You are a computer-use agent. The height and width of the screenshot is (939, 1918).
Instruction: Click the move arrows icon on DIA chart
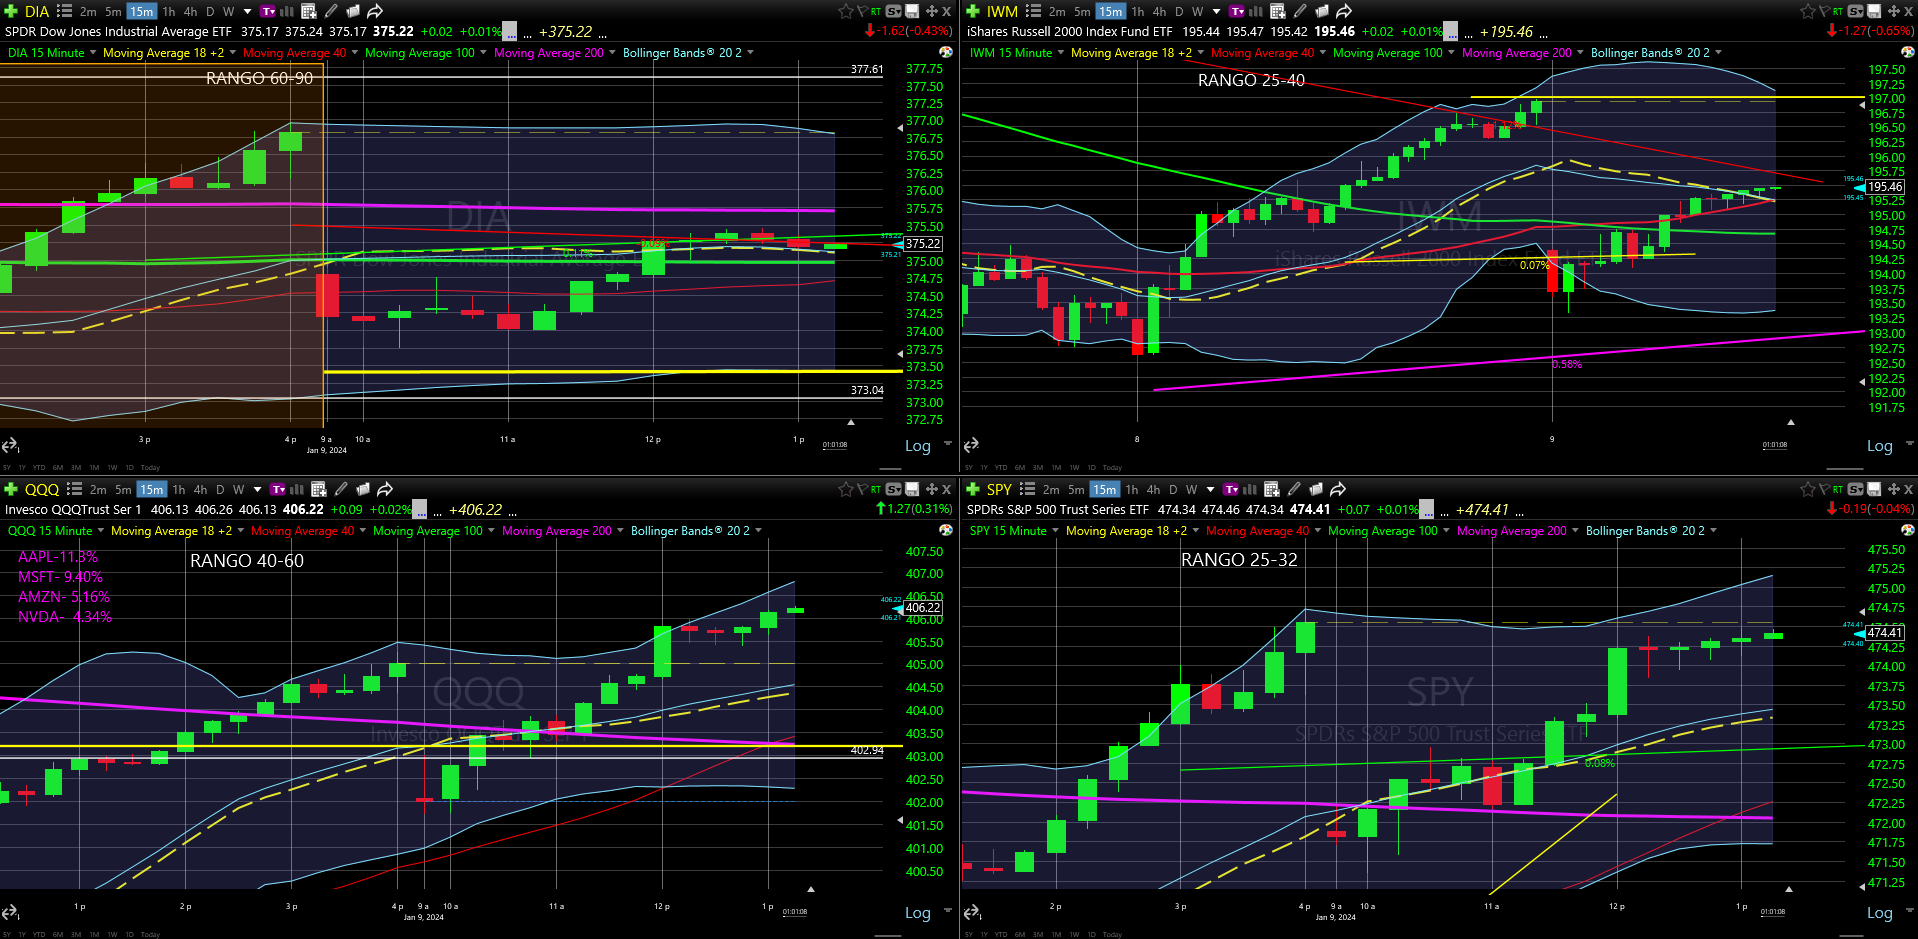[x=931, y=11]
